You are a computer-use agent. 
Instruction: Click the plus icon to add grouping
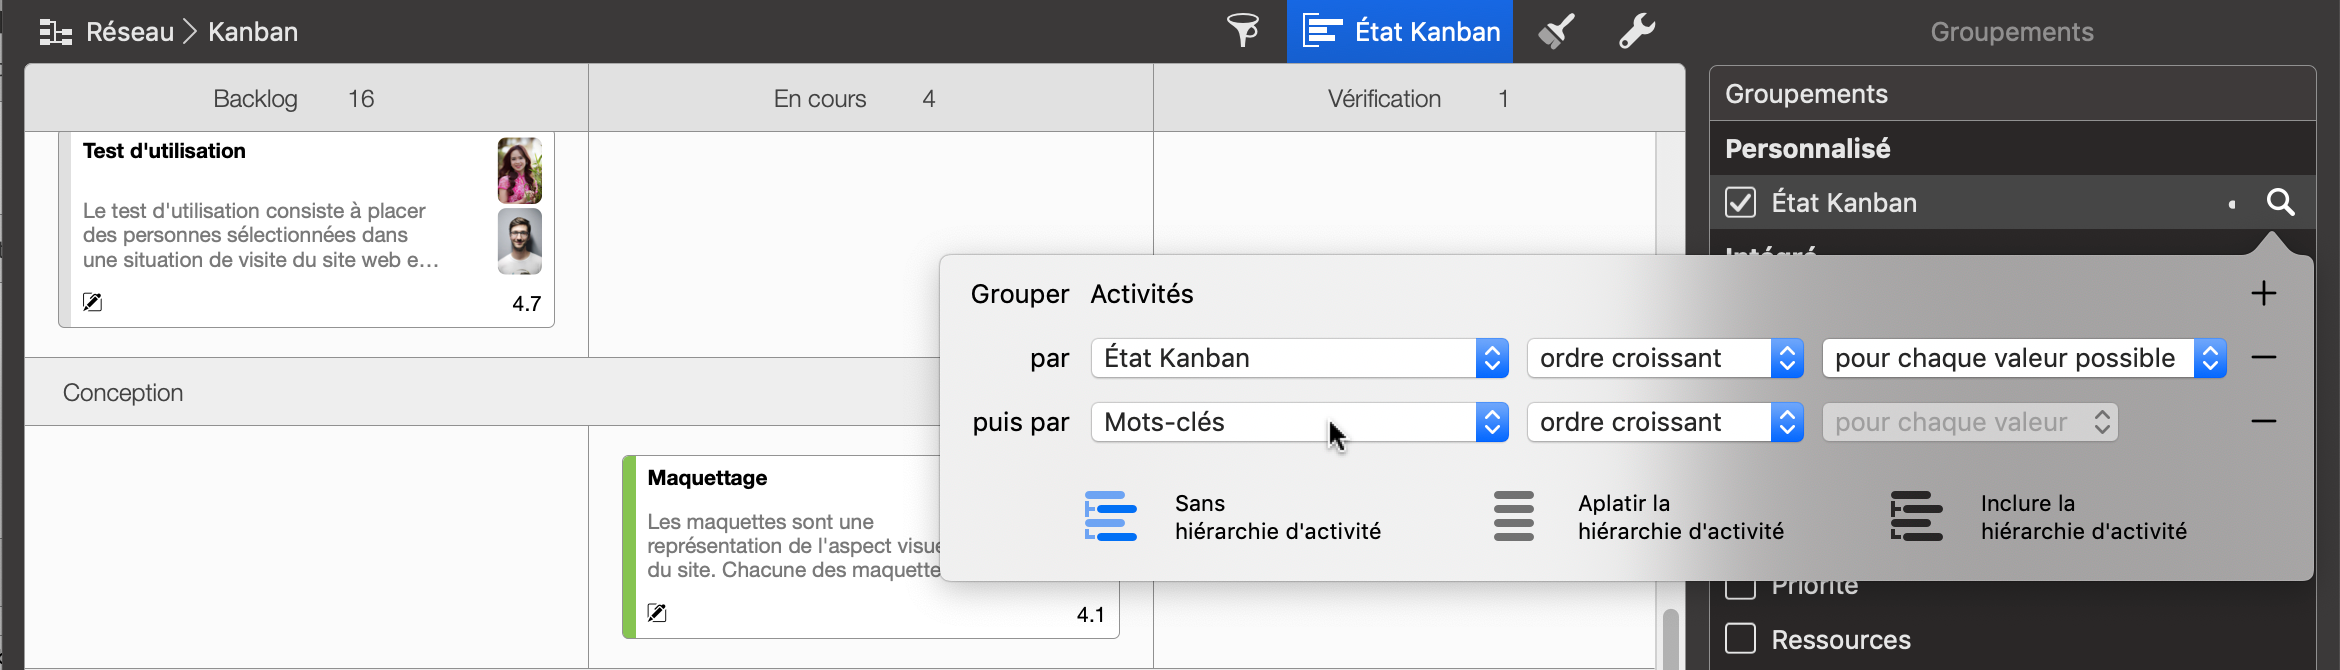2263,294
